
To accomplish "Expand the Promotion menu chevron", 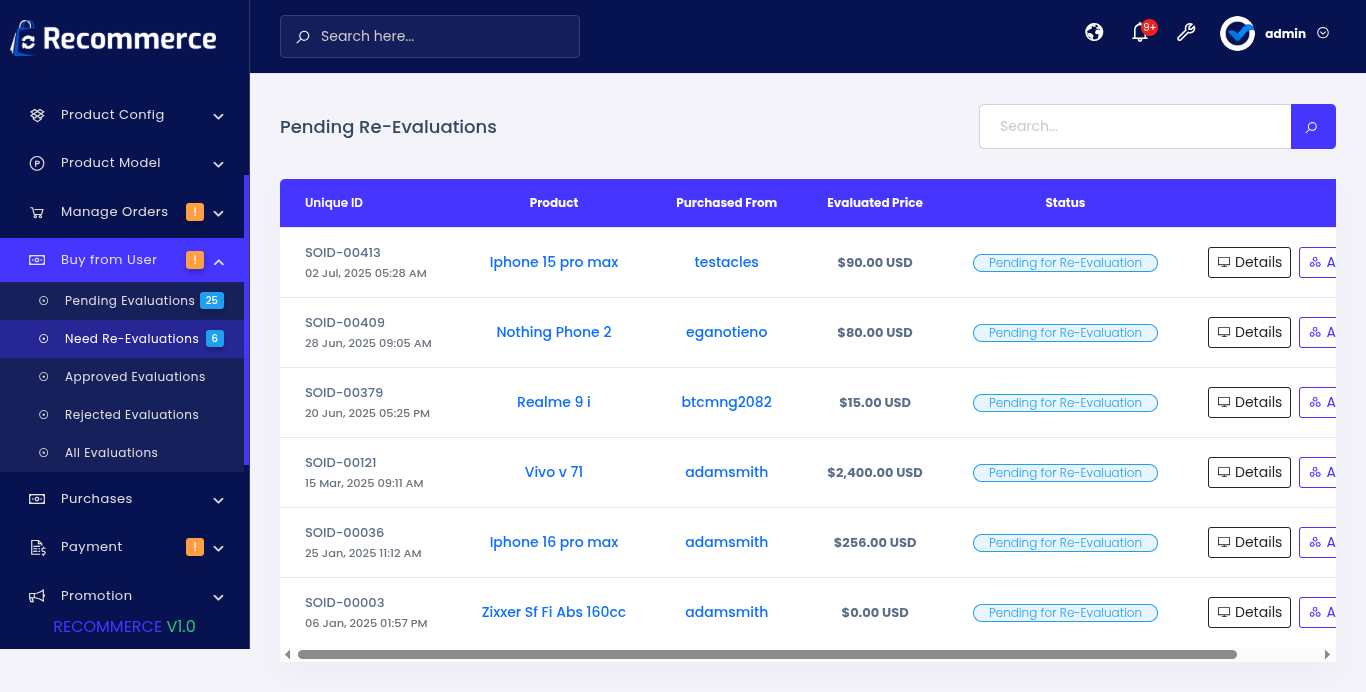I will (218, 597).
